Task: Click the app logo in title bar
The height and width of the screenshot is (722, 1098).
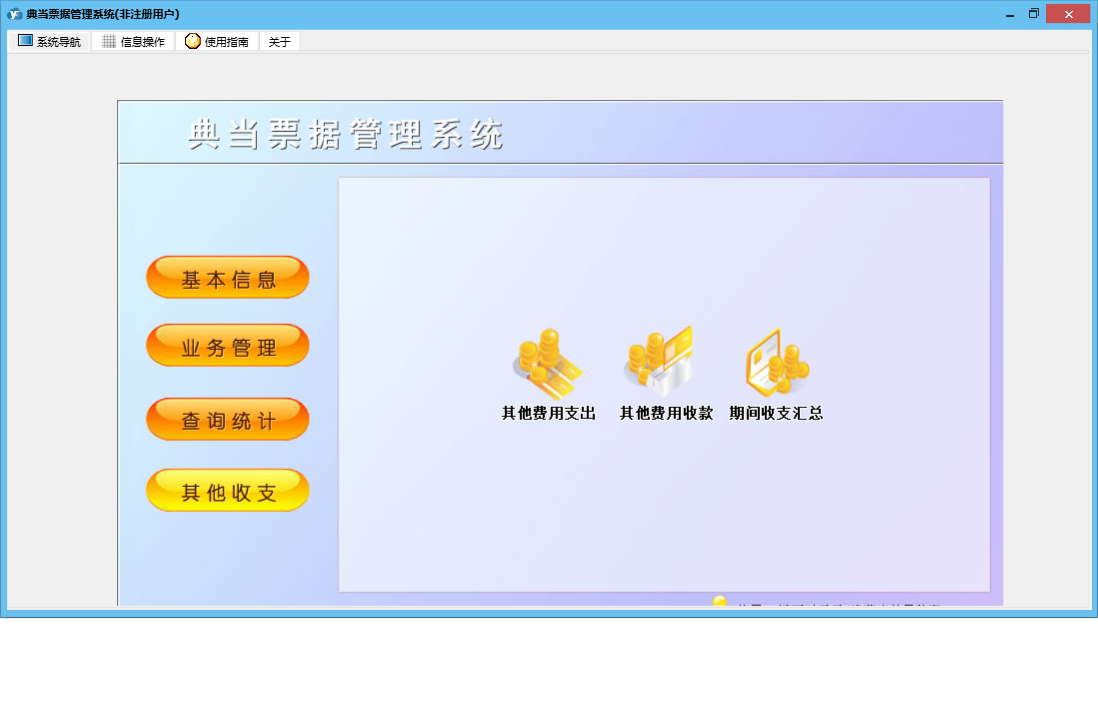Action: point(14,14)
